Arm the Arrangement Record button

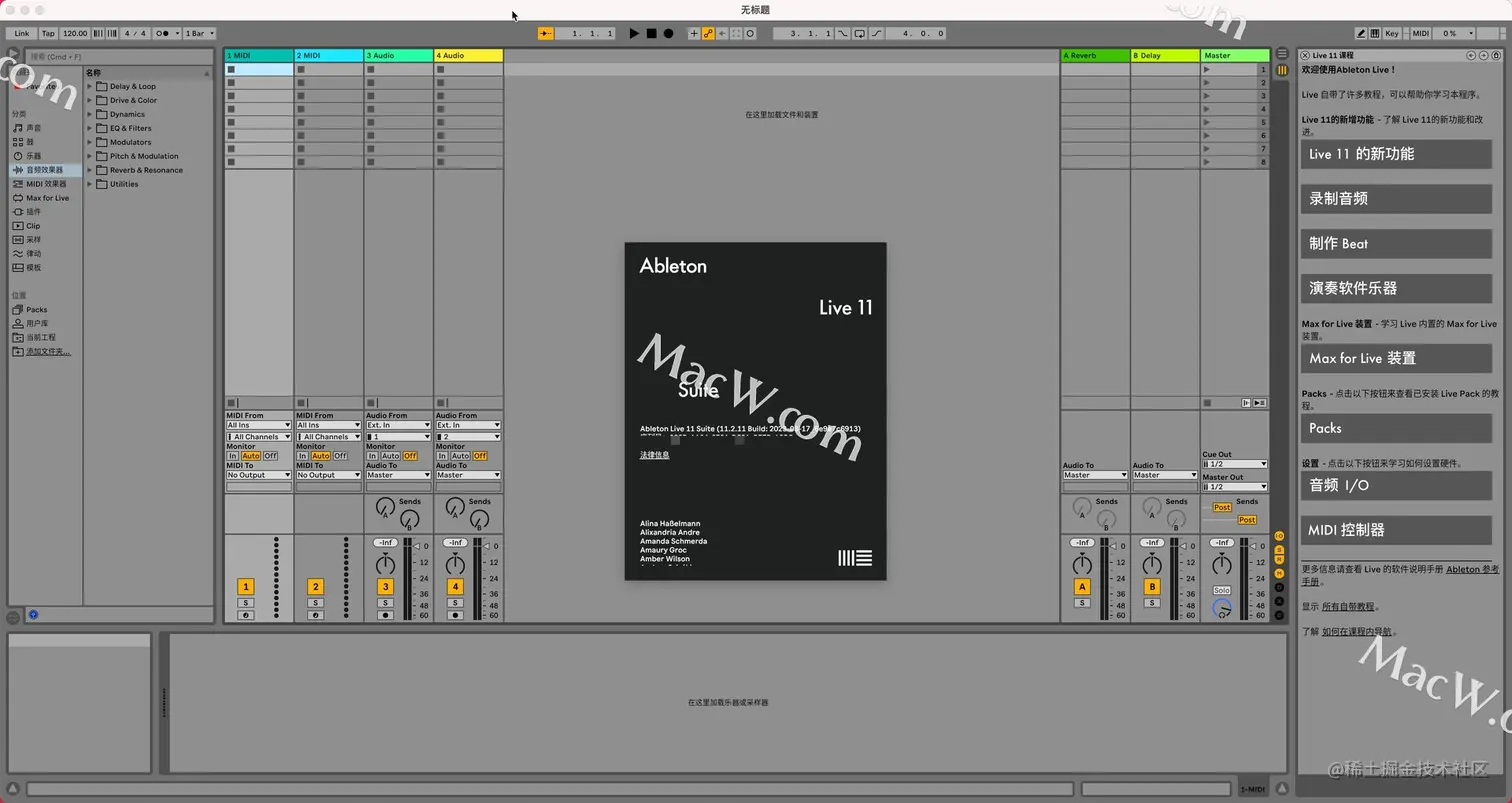(x=668, y=33)
